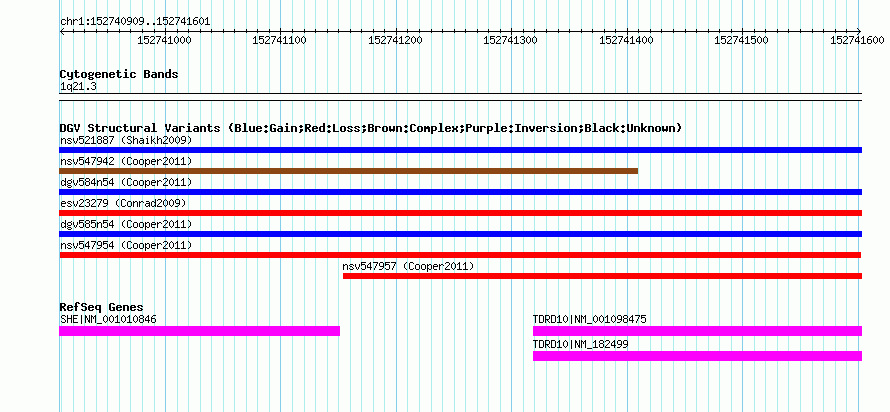Click the RefSeq Genes track title
Image resolution: width=890 pixels, height=412 pixels.
(x=102, y=308)
